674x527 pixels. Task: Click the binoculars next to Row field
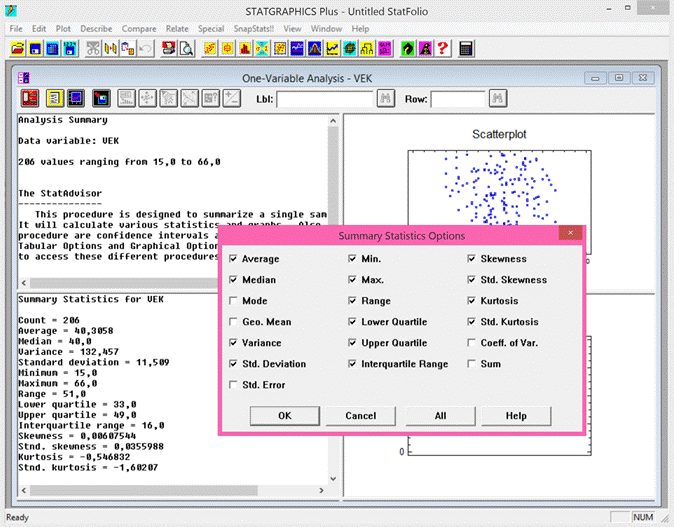[498, 98]
